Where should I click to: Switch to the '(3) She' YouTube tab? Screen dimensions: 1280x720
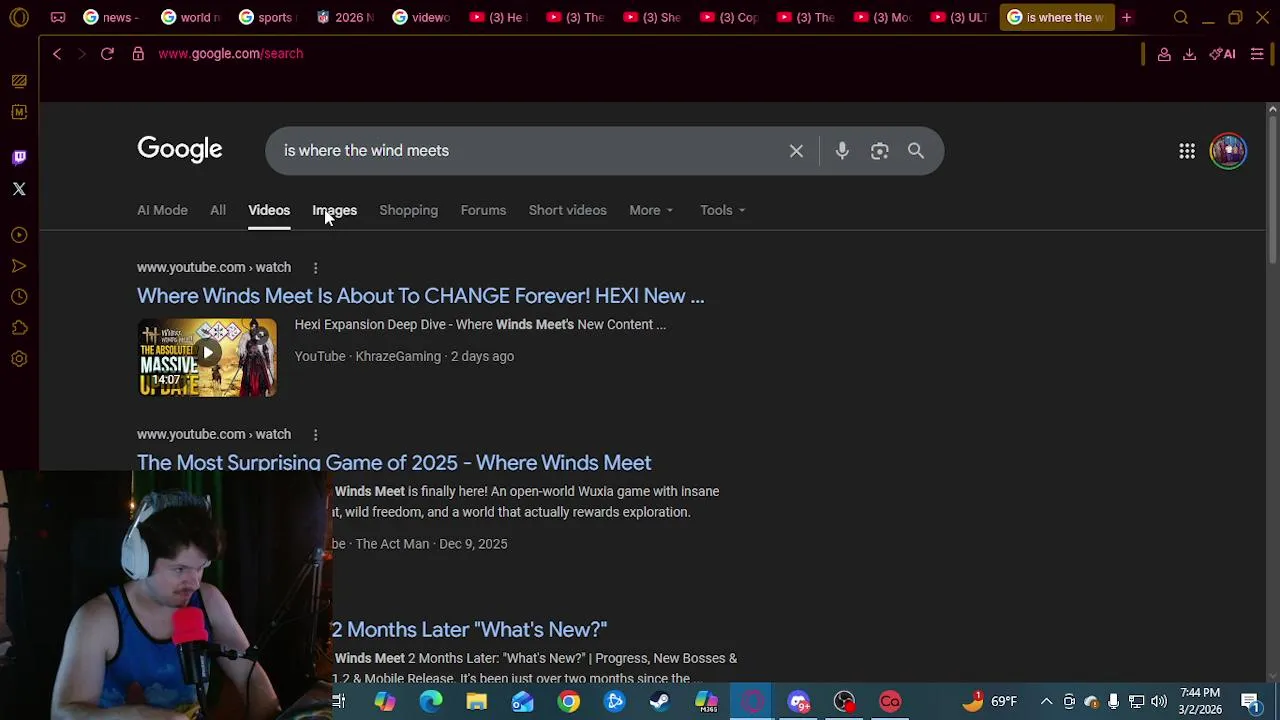[x=652, y=17]
